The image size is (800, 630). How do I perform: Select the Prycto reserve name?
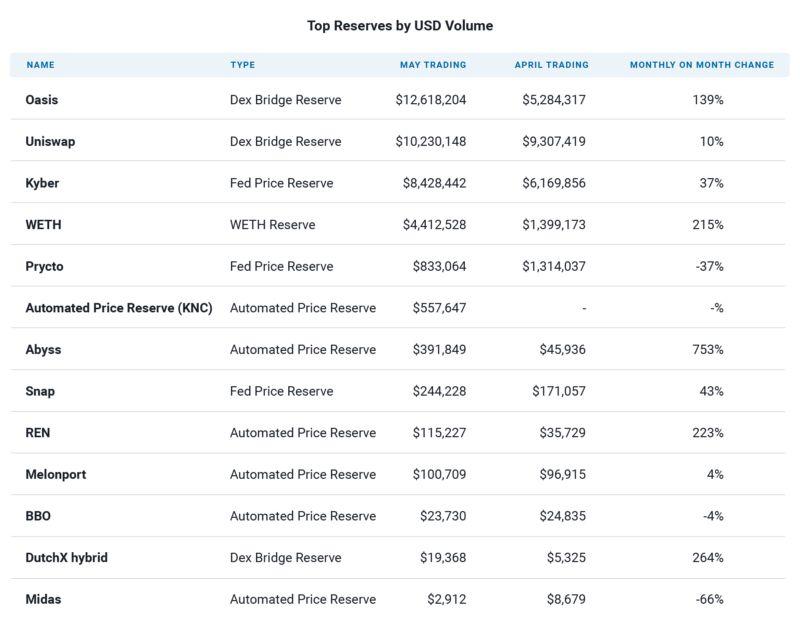44,266
